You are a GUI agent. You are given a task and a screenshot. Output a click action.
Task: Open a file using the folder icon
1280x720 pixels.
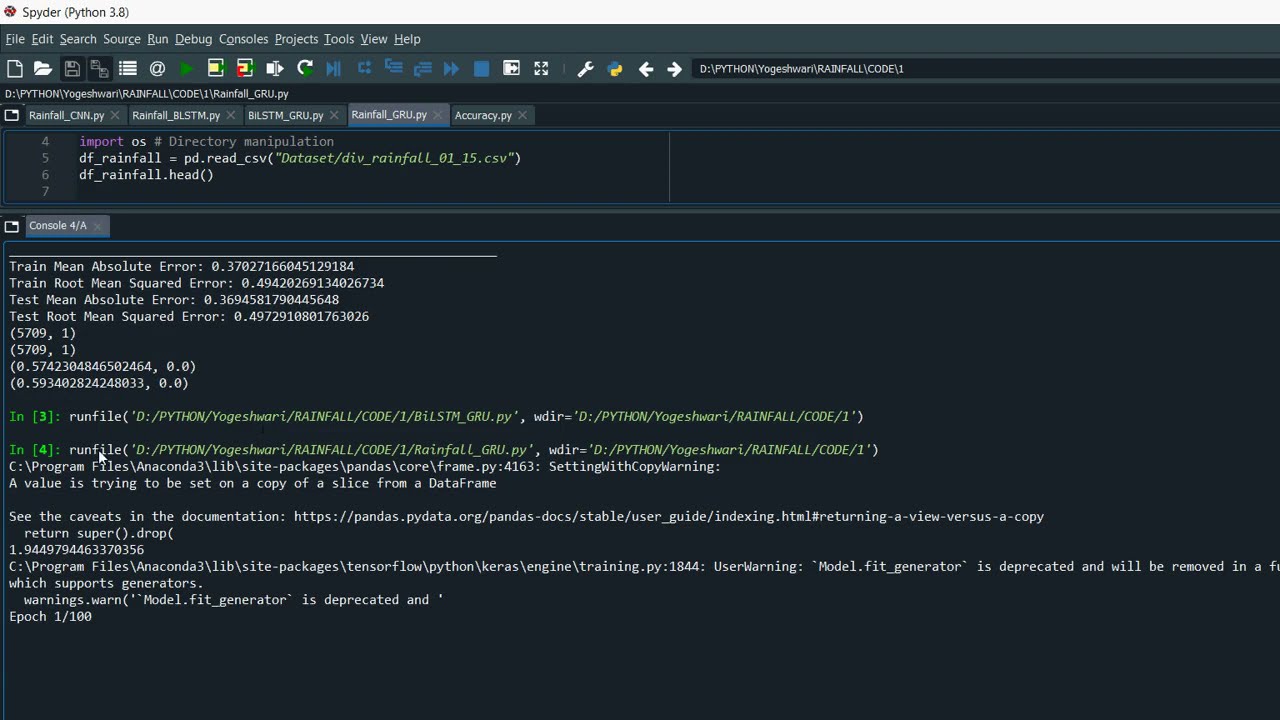[x=43, y=69]
